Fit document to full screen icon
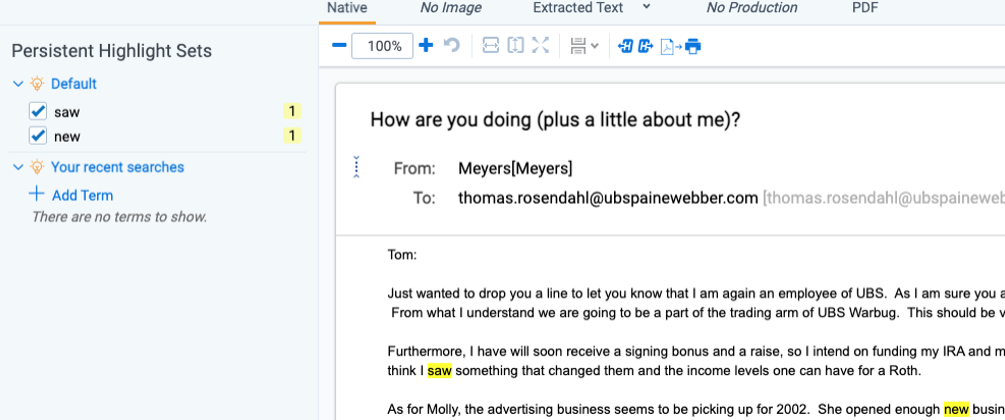 coord(541,46)
